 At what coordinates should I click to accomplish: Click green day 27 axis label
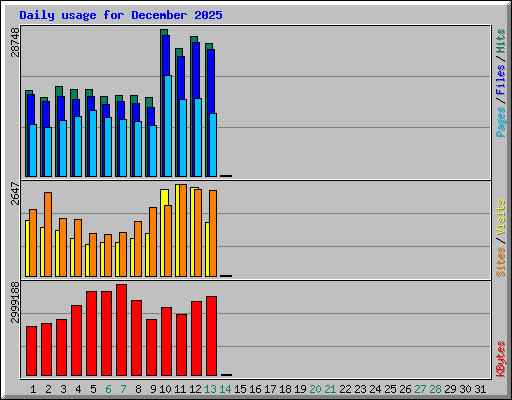point(420,389)
